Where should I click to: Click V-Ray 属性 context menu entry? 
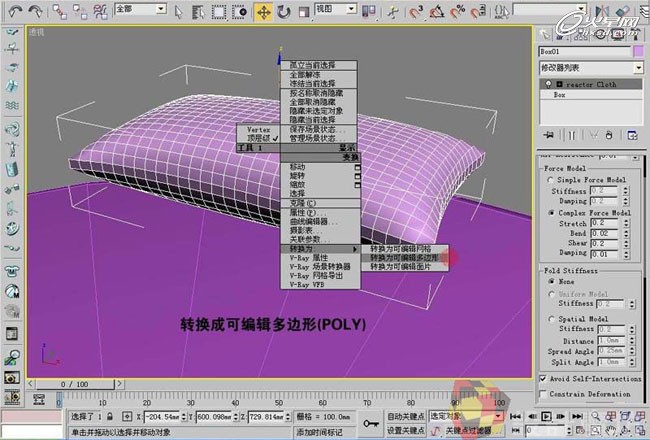309,258
